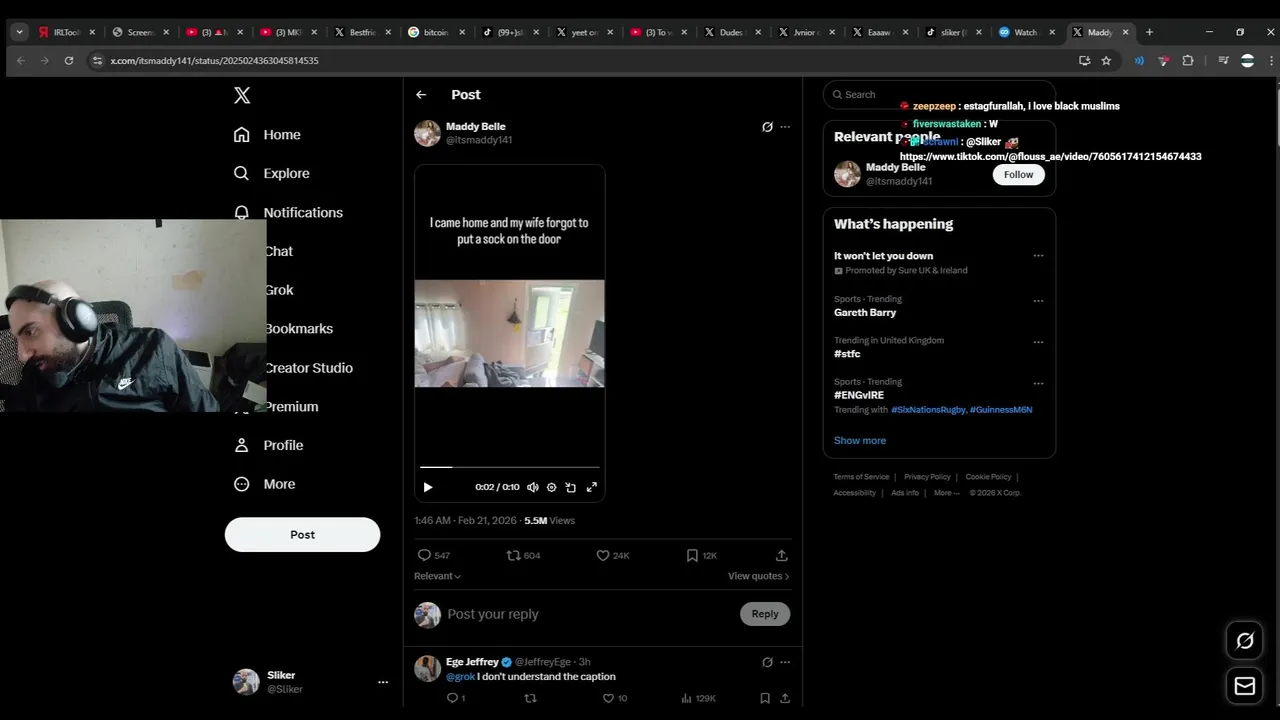Open the video settings gear icon
The height and width of the screenshot is (720, 1280).
pos(551,487)
